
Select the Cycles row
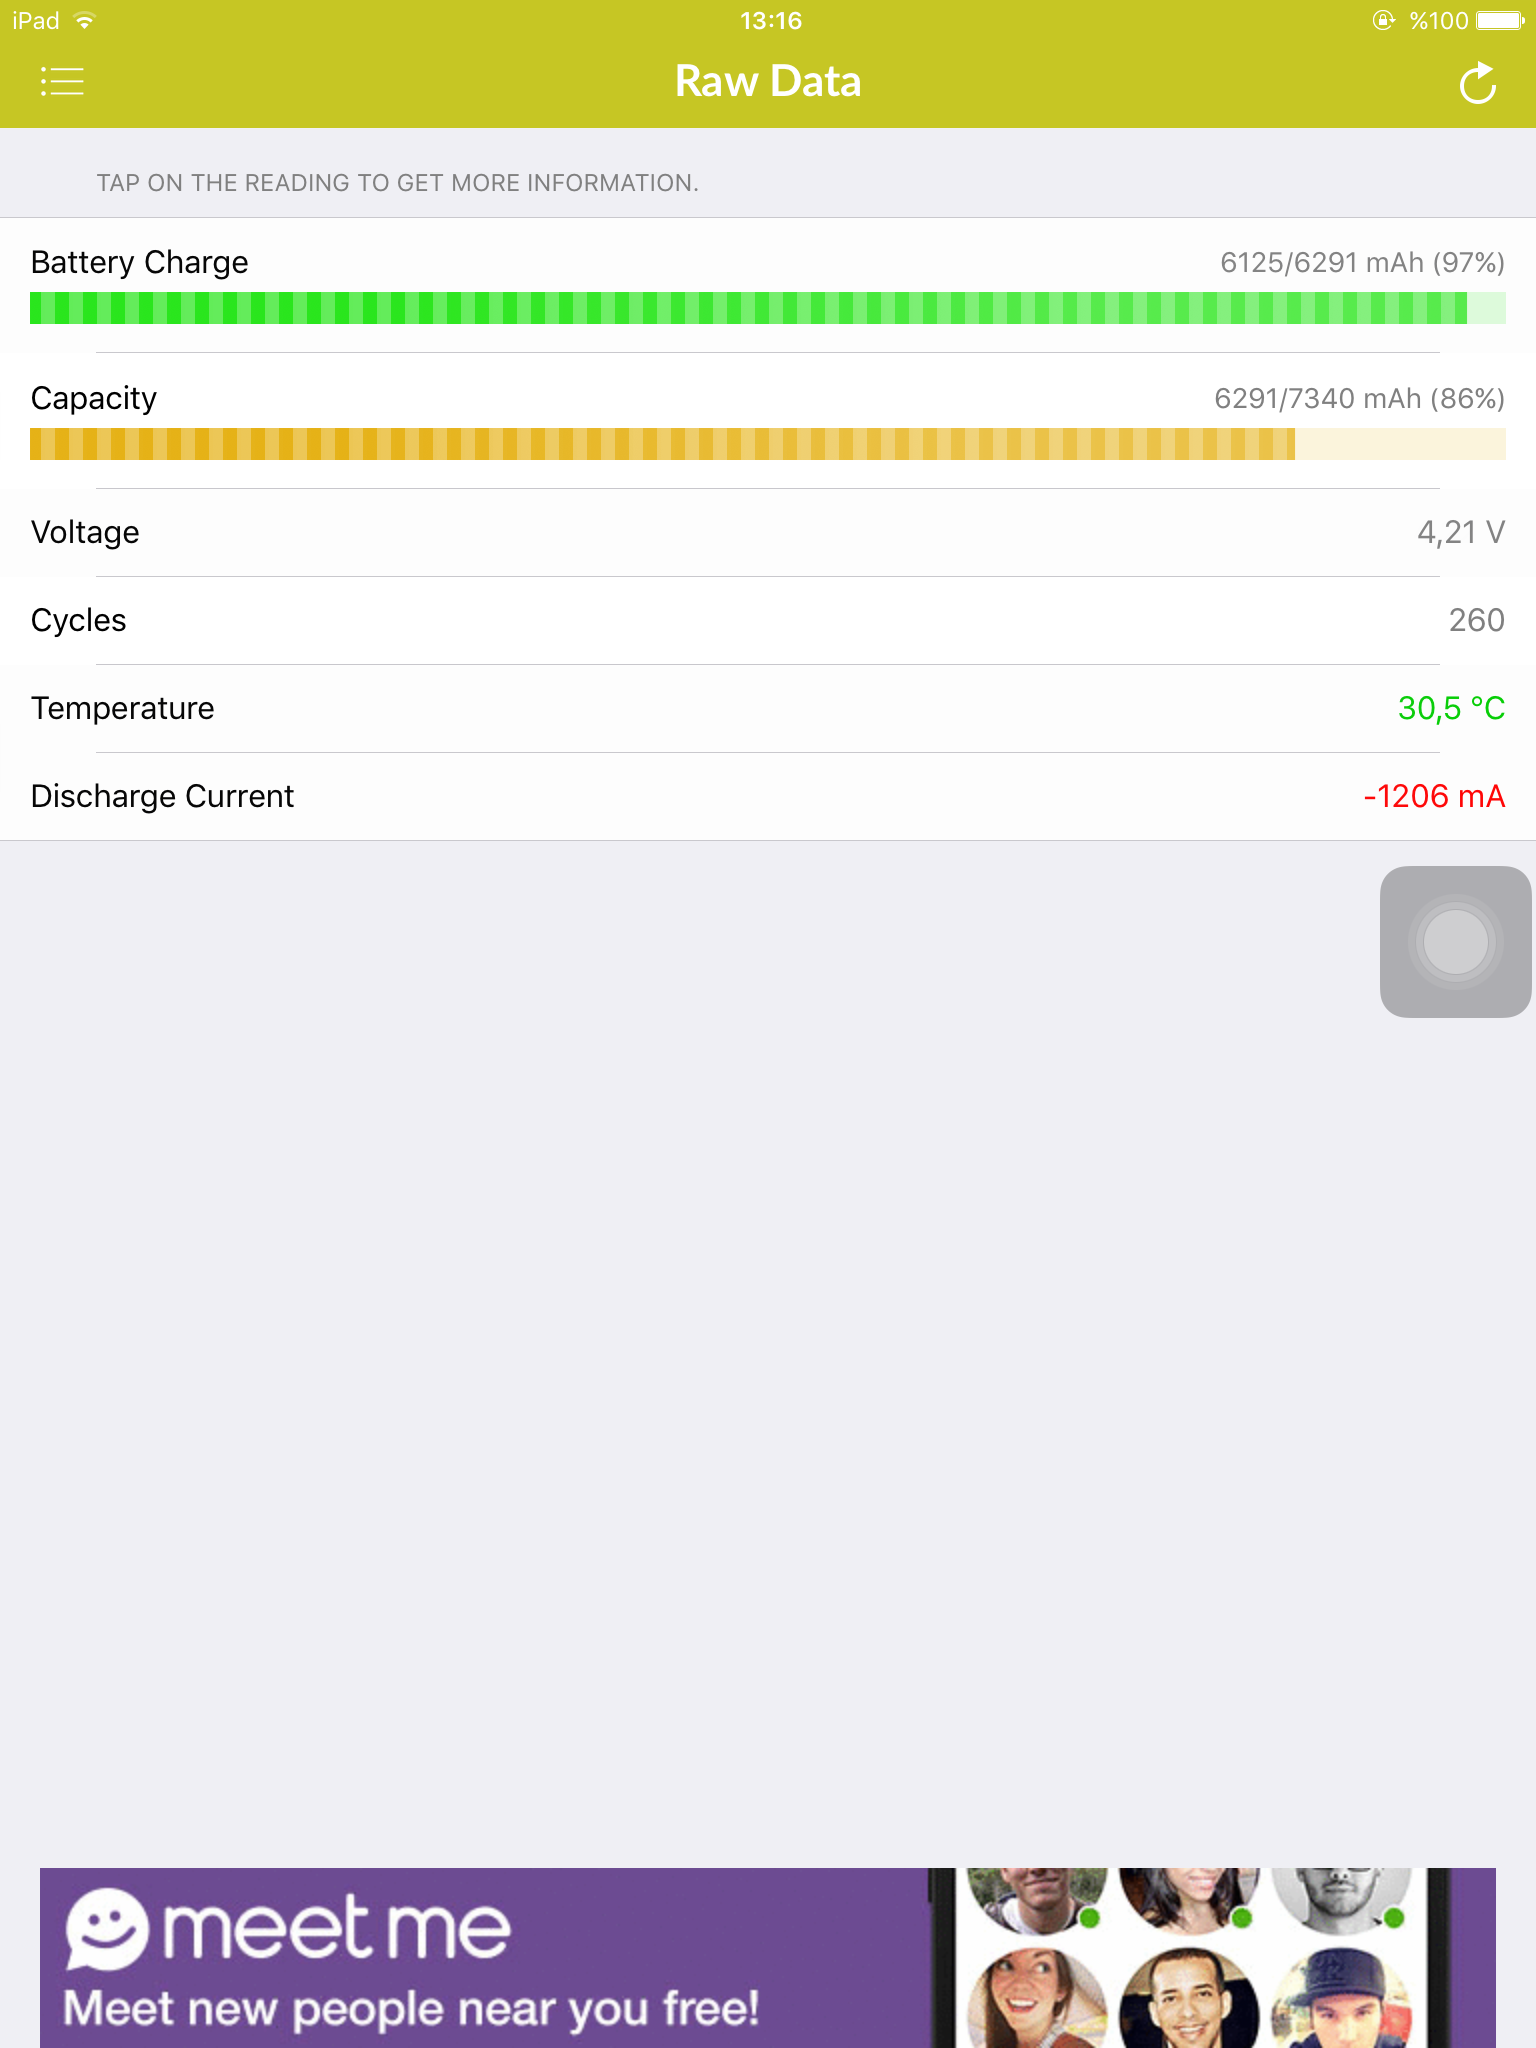(x=768, y=620)
